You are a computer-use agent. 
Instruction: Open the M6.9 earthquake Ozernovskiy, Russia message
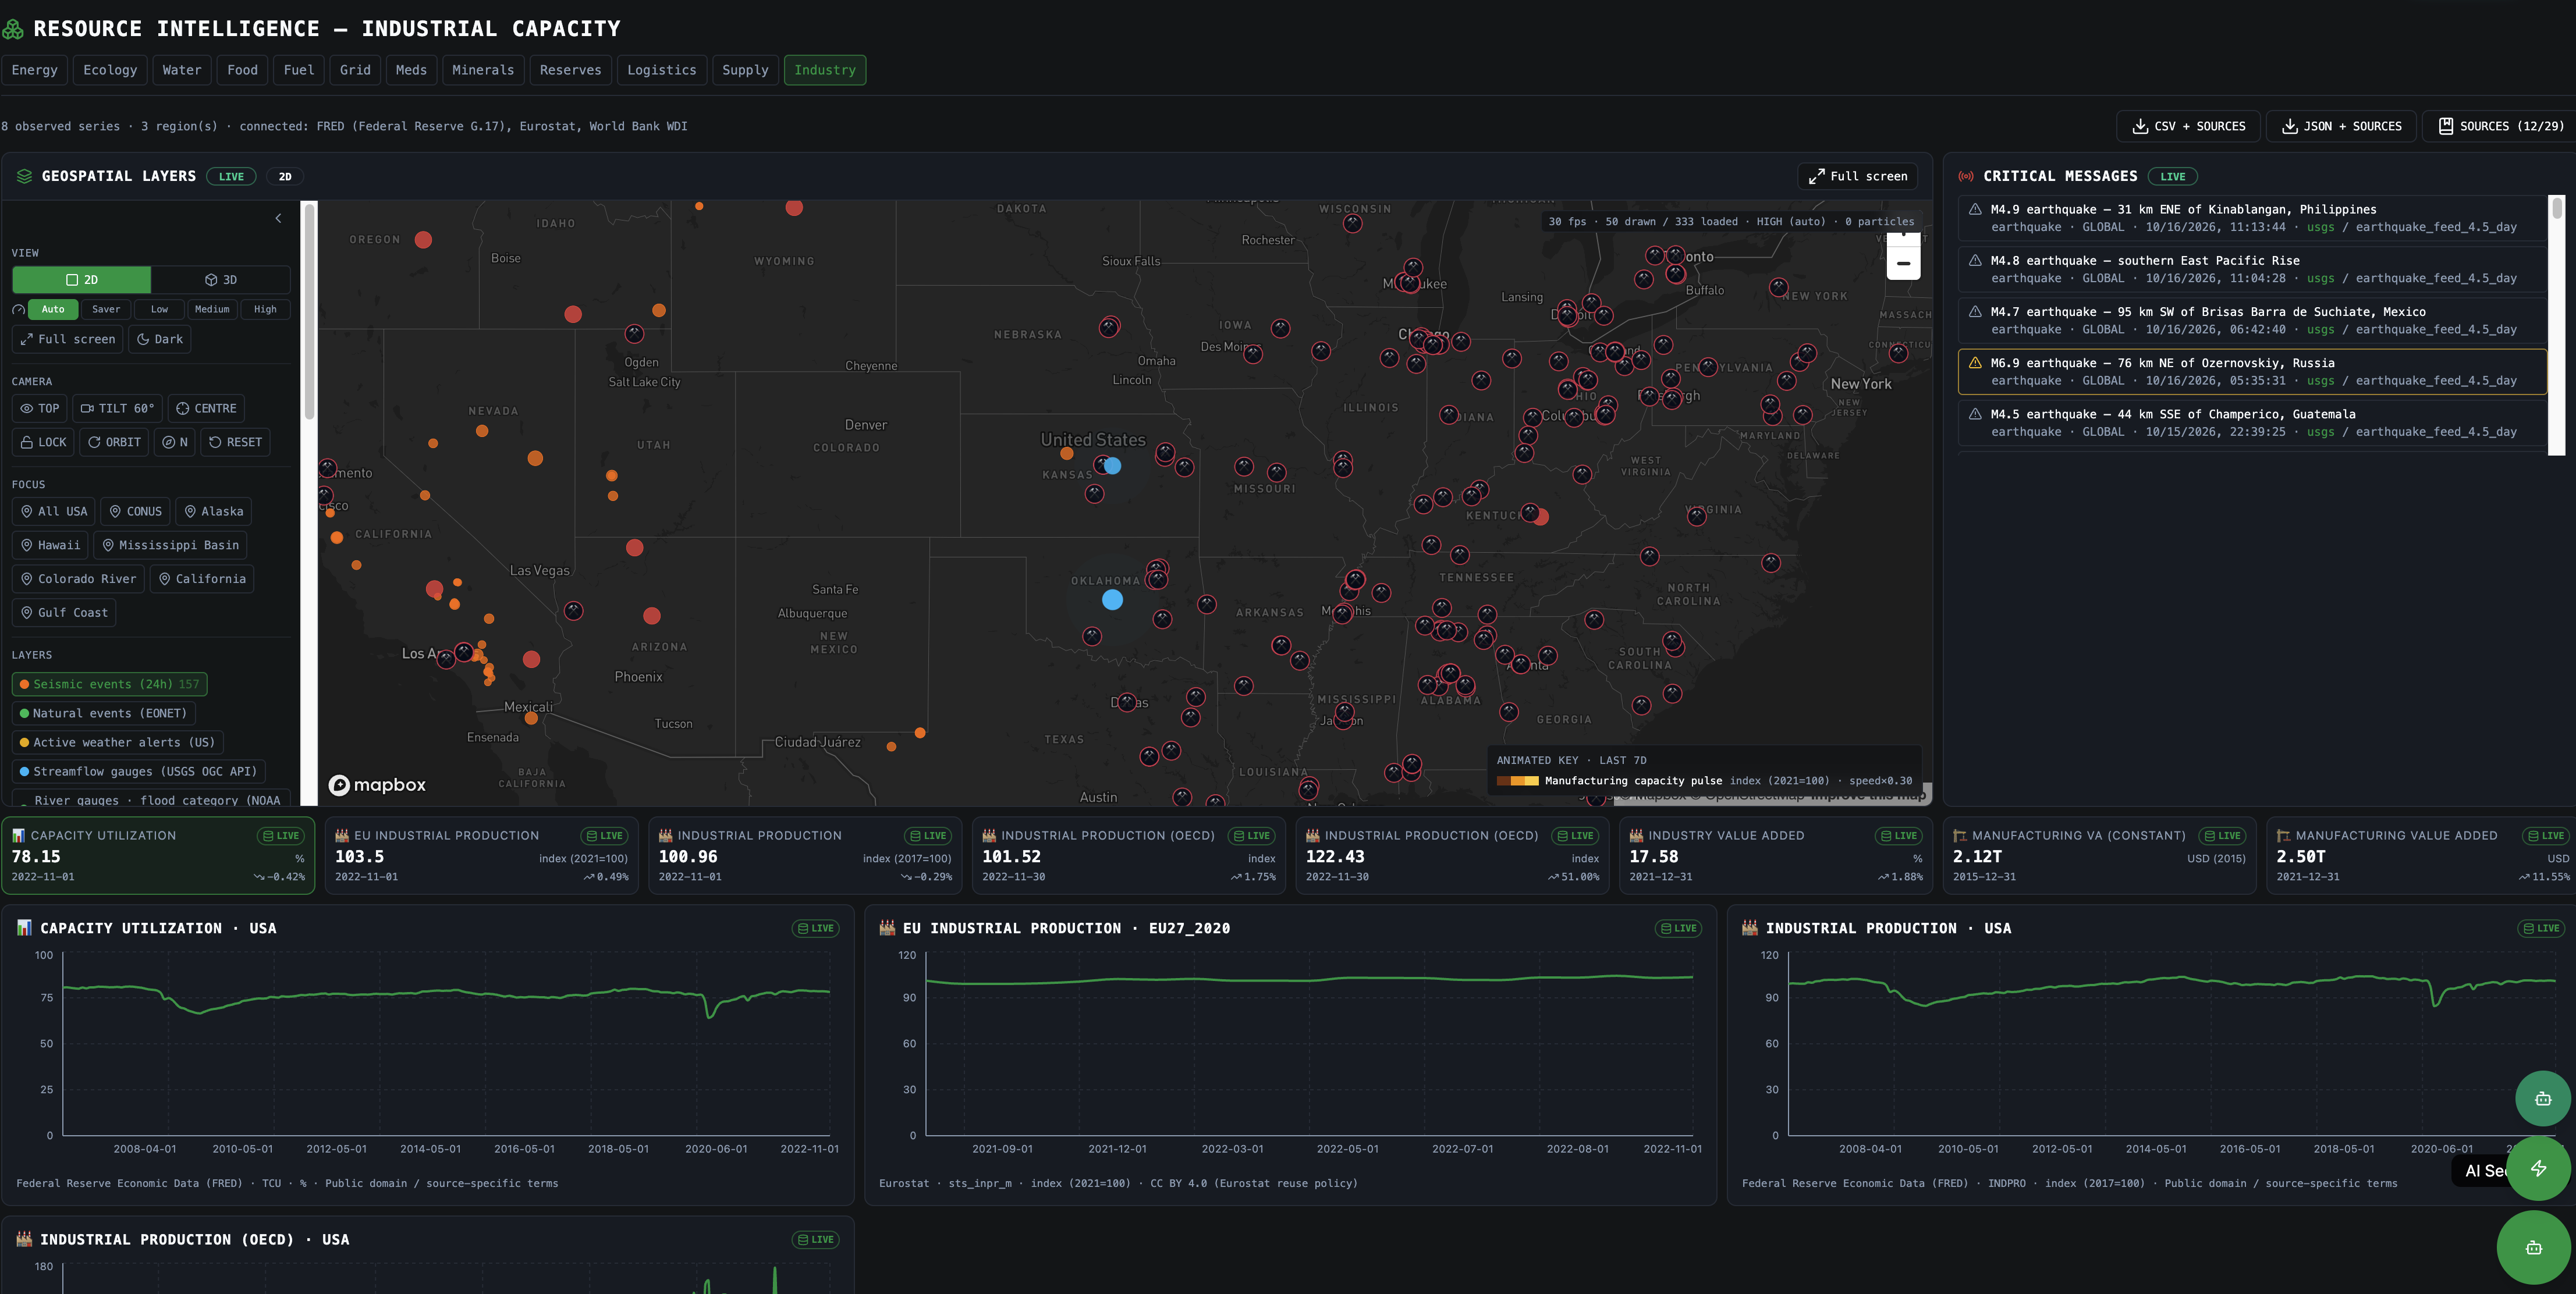coord(2252,372)
